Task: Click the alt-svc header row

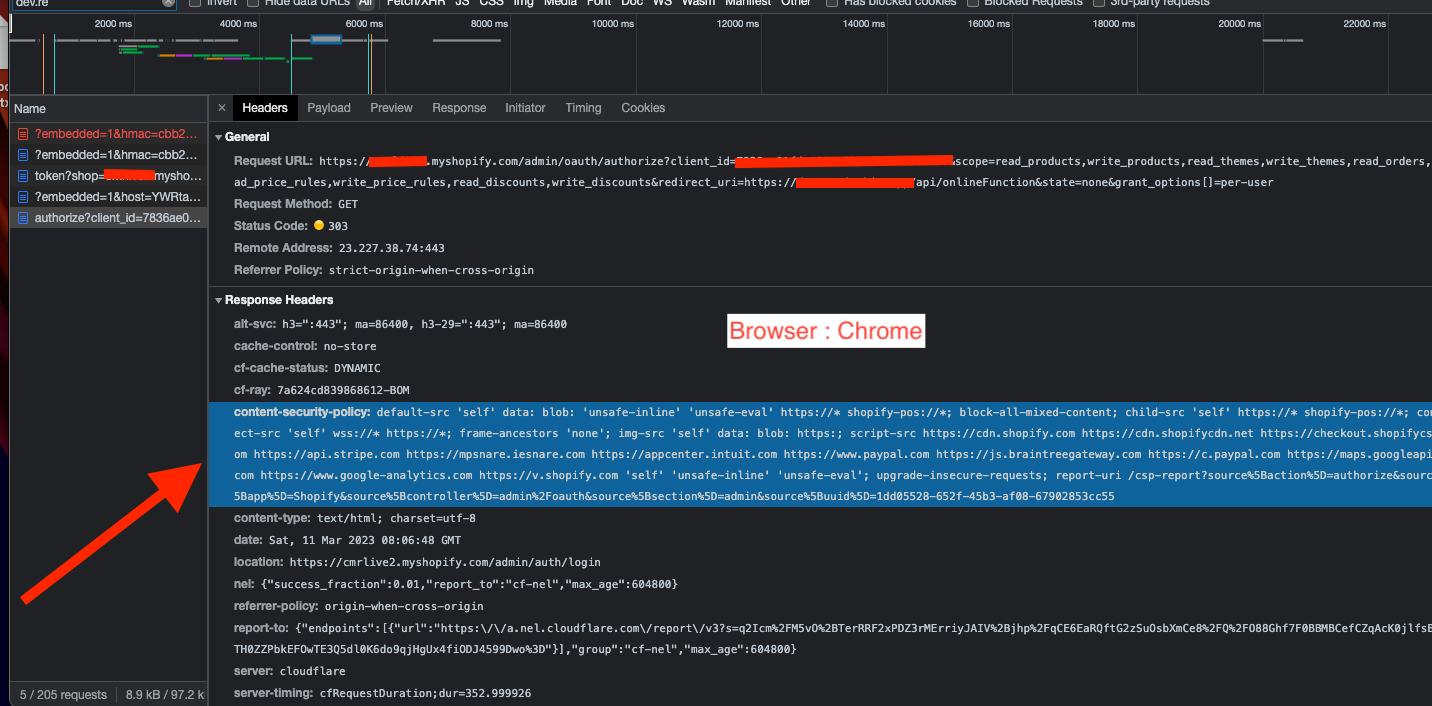Action: 400,324
